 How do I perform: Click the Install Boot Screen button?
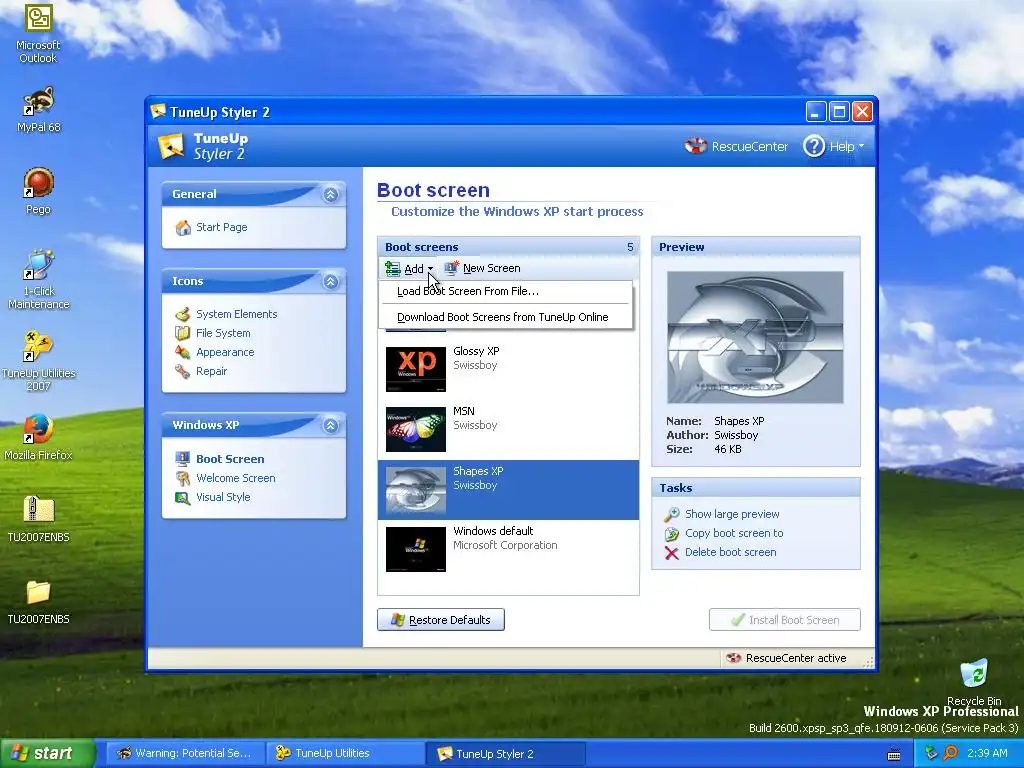click(x=785, y=620)
